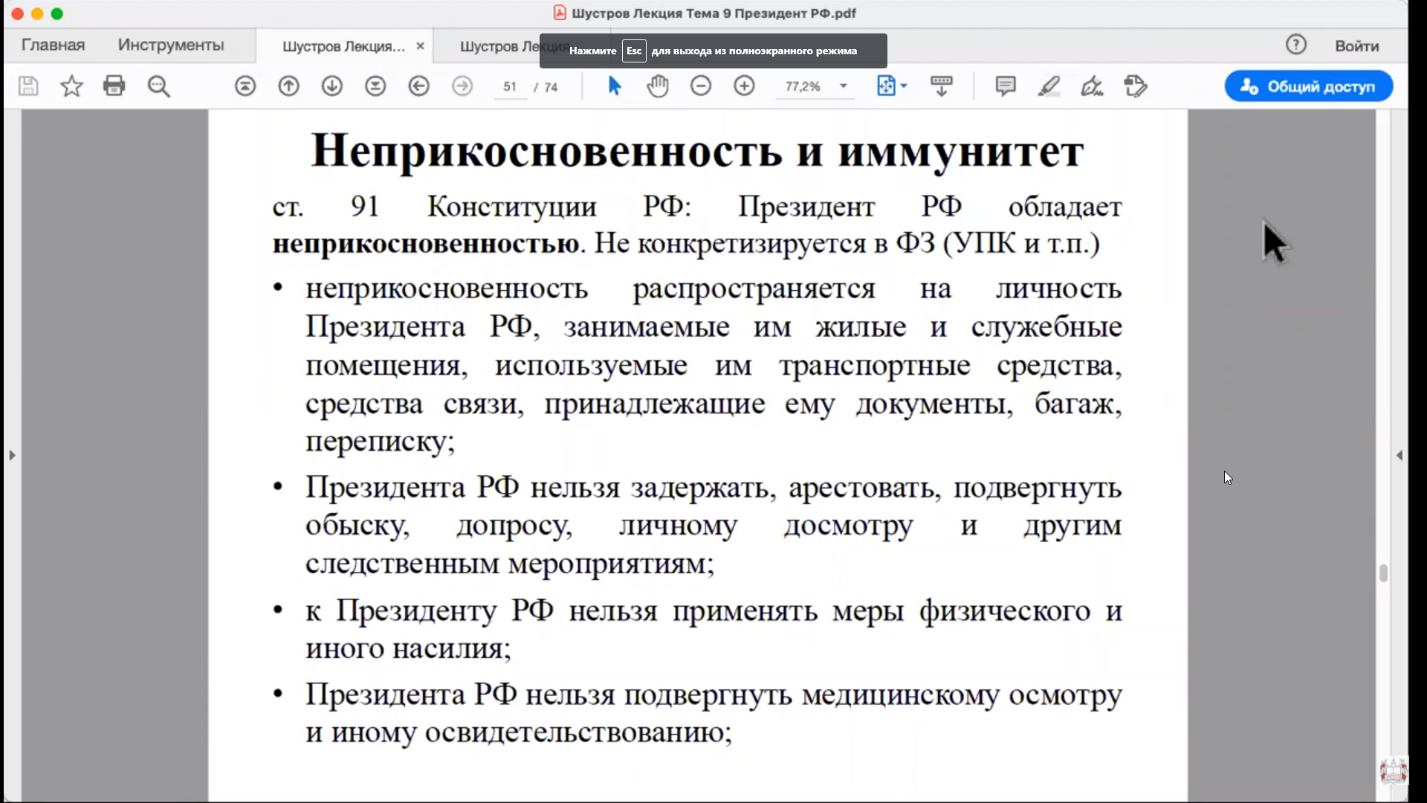Switch to the Инструменты tab
Viewport: 1427px width, 803px height.
click(x=171, y=45)
